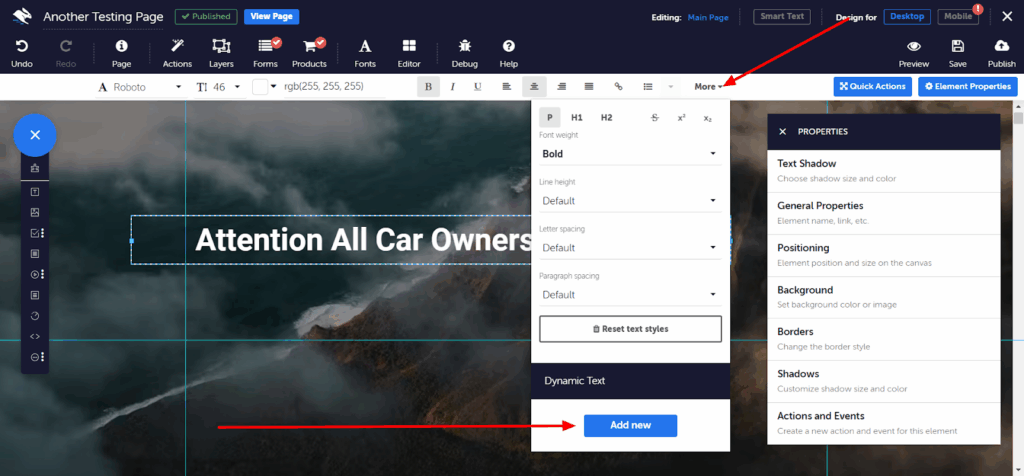This screenshot has height=476, width=1024.
Task: Expand the Line height dropdown
Action: pos(629,201)
